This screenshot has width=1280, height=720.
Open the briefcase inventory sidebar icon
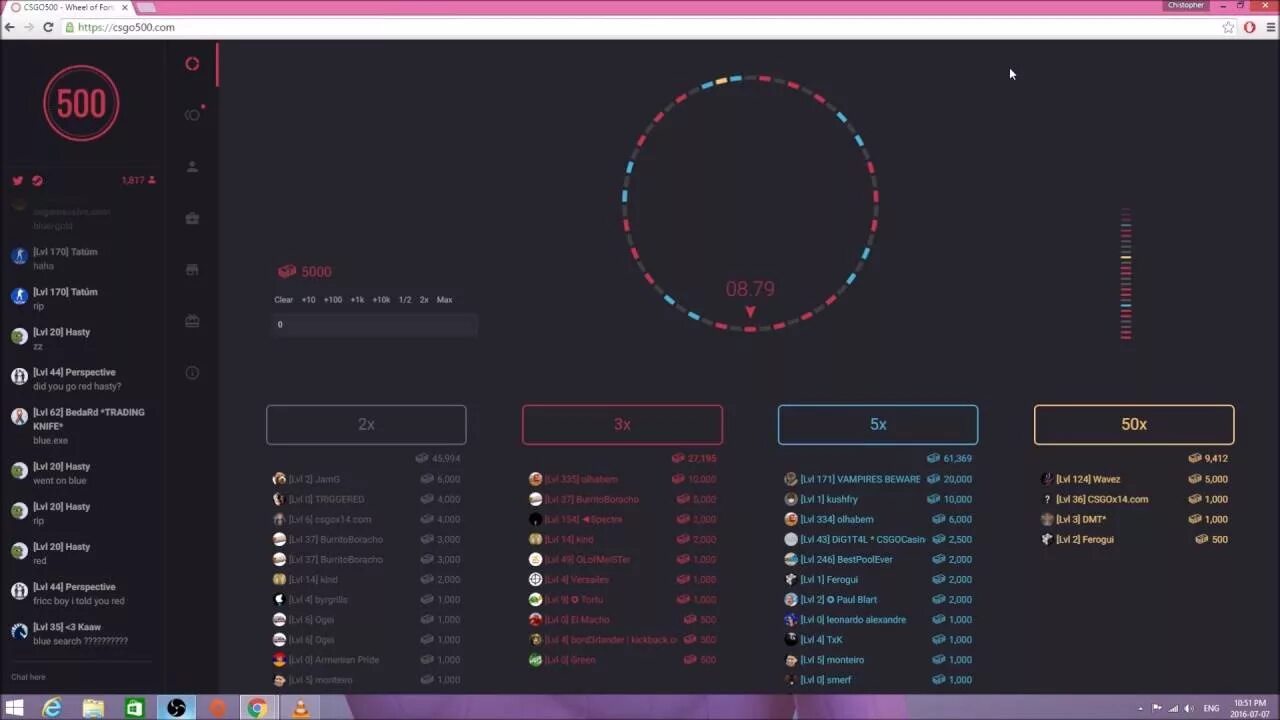192,218
